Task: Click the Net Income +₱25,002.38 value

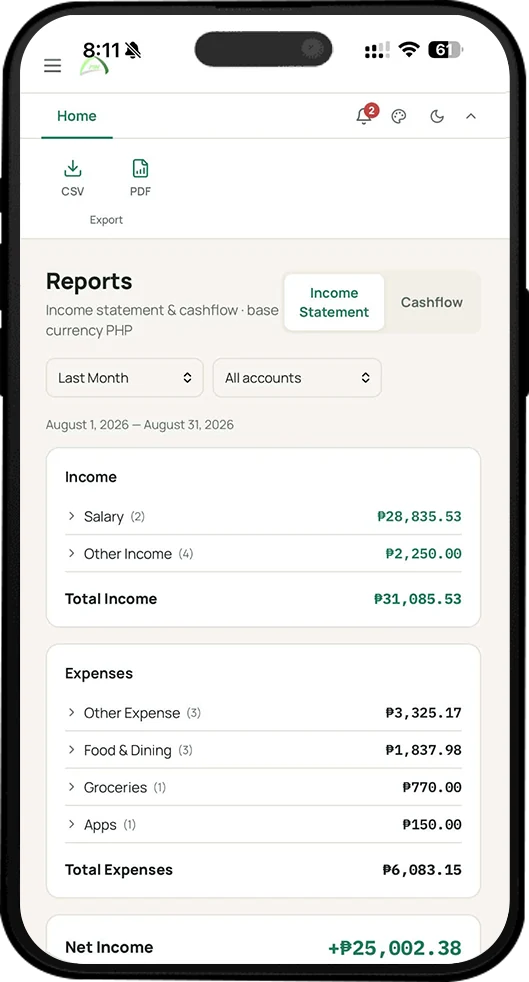Action: (x=395, y=948)
